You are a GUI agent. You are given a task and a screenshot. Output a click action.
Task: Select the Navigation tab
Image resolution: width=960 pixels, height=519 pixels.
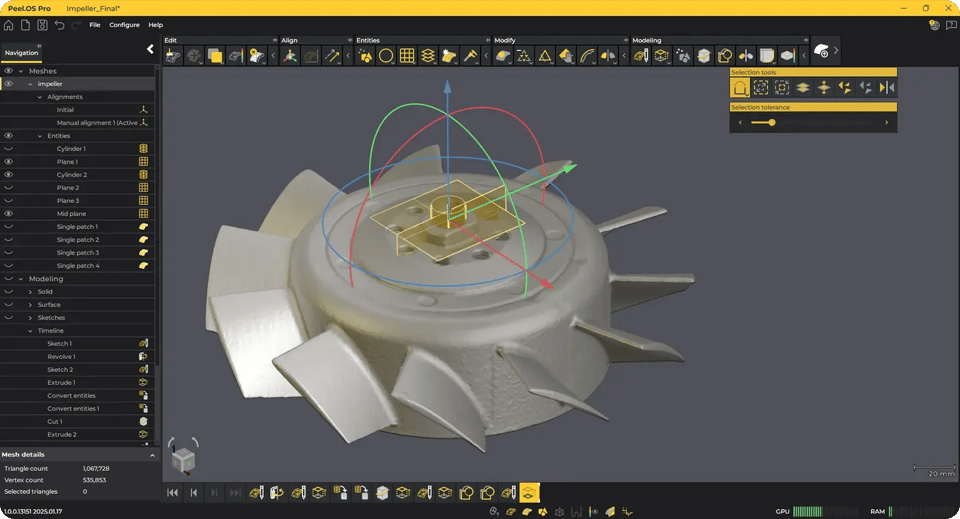pos(21,53)
